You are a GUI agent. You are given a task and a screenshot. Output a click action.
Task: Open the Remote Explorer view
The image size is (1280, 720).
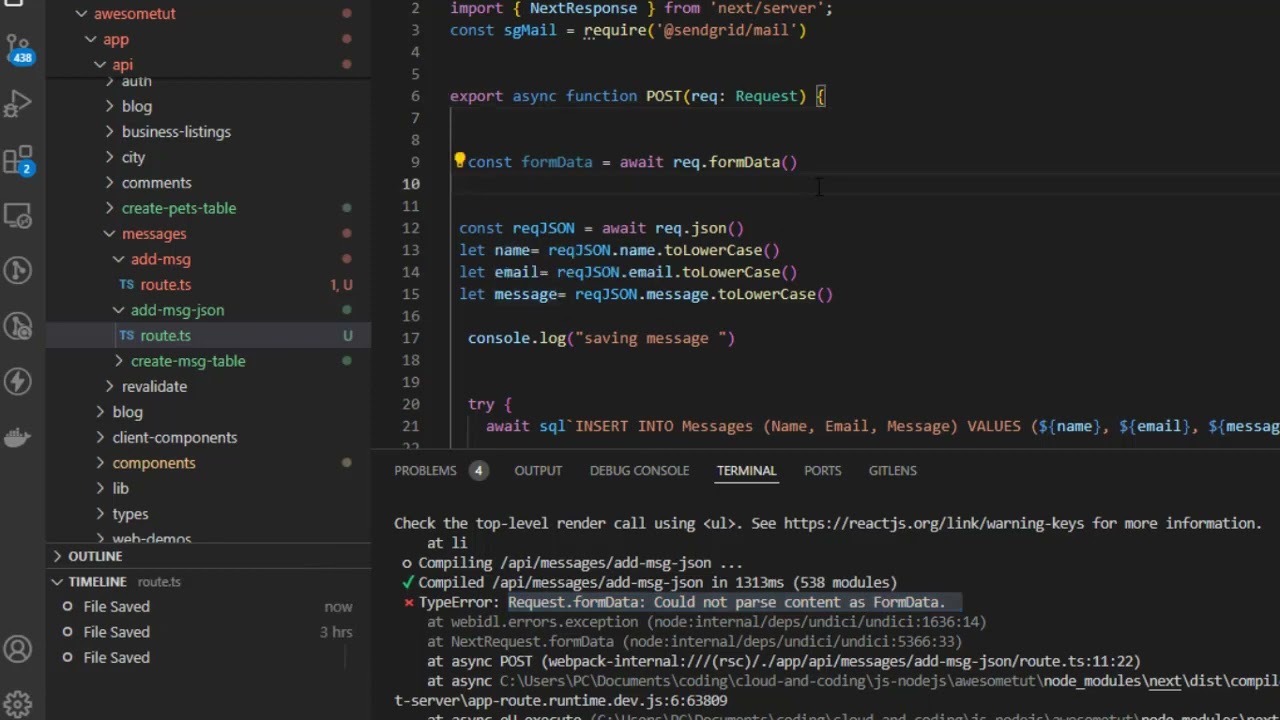[x=18, y=215]
